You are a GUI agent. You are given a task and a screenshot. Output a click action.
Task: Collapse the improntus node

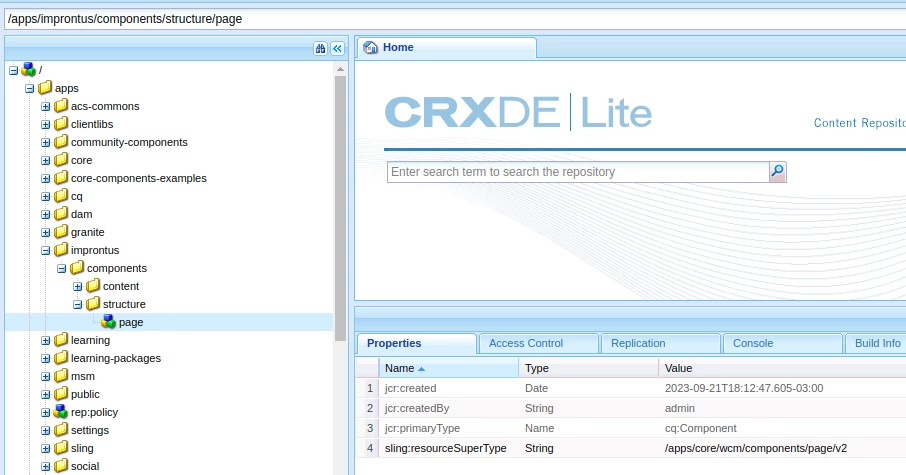point(46,251)
